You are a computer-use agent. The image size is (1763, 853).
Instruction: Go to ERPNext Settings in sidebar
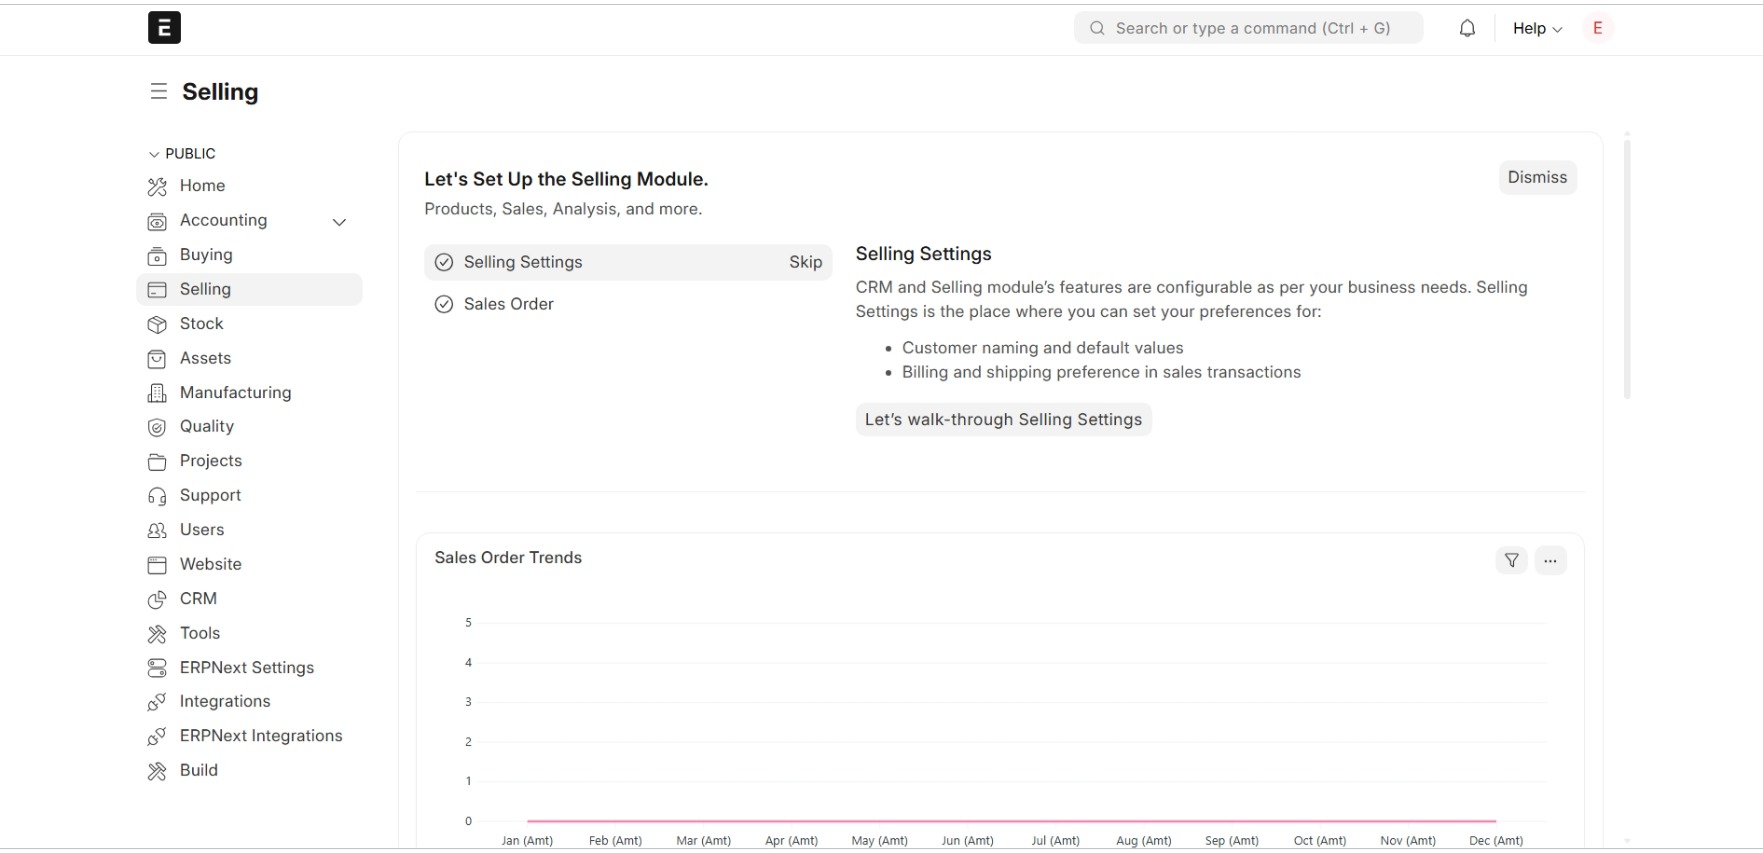pyautogui.click(x=249, y=668)
